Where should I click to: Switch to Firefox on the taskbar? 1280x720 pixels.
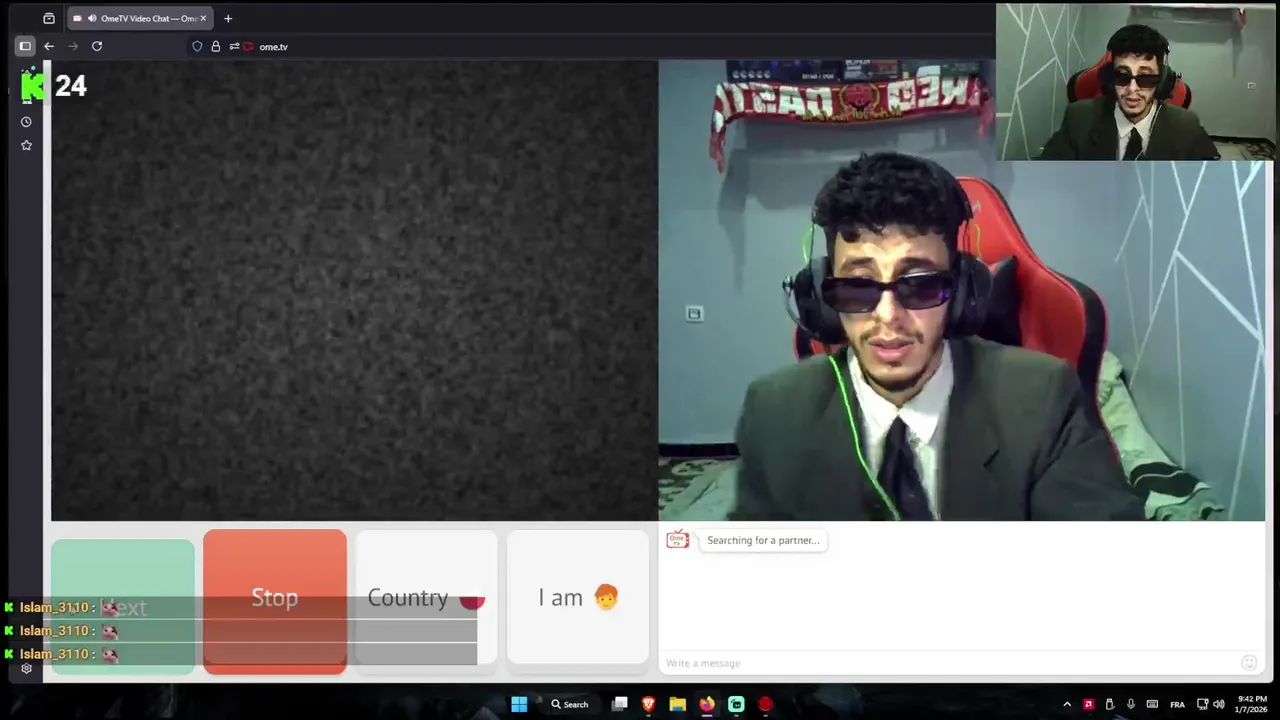707,704
